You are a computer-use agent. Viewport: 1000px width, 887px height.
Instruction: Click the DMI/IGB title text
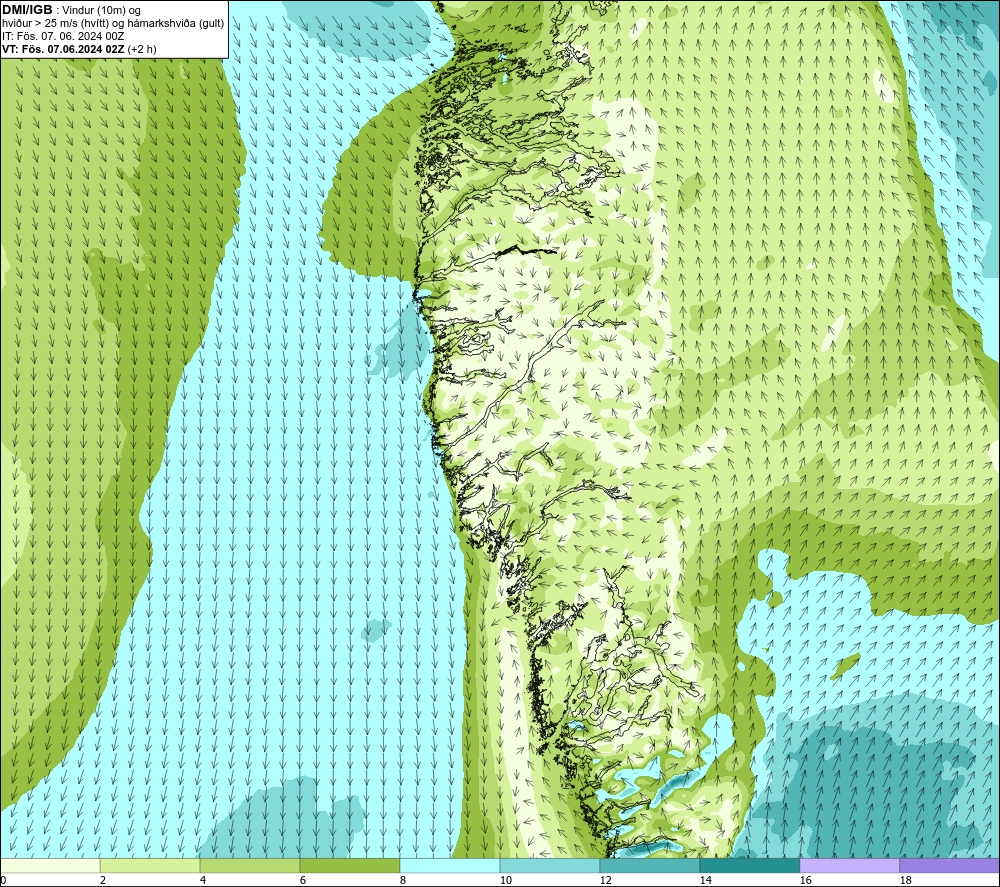point(27,10)
